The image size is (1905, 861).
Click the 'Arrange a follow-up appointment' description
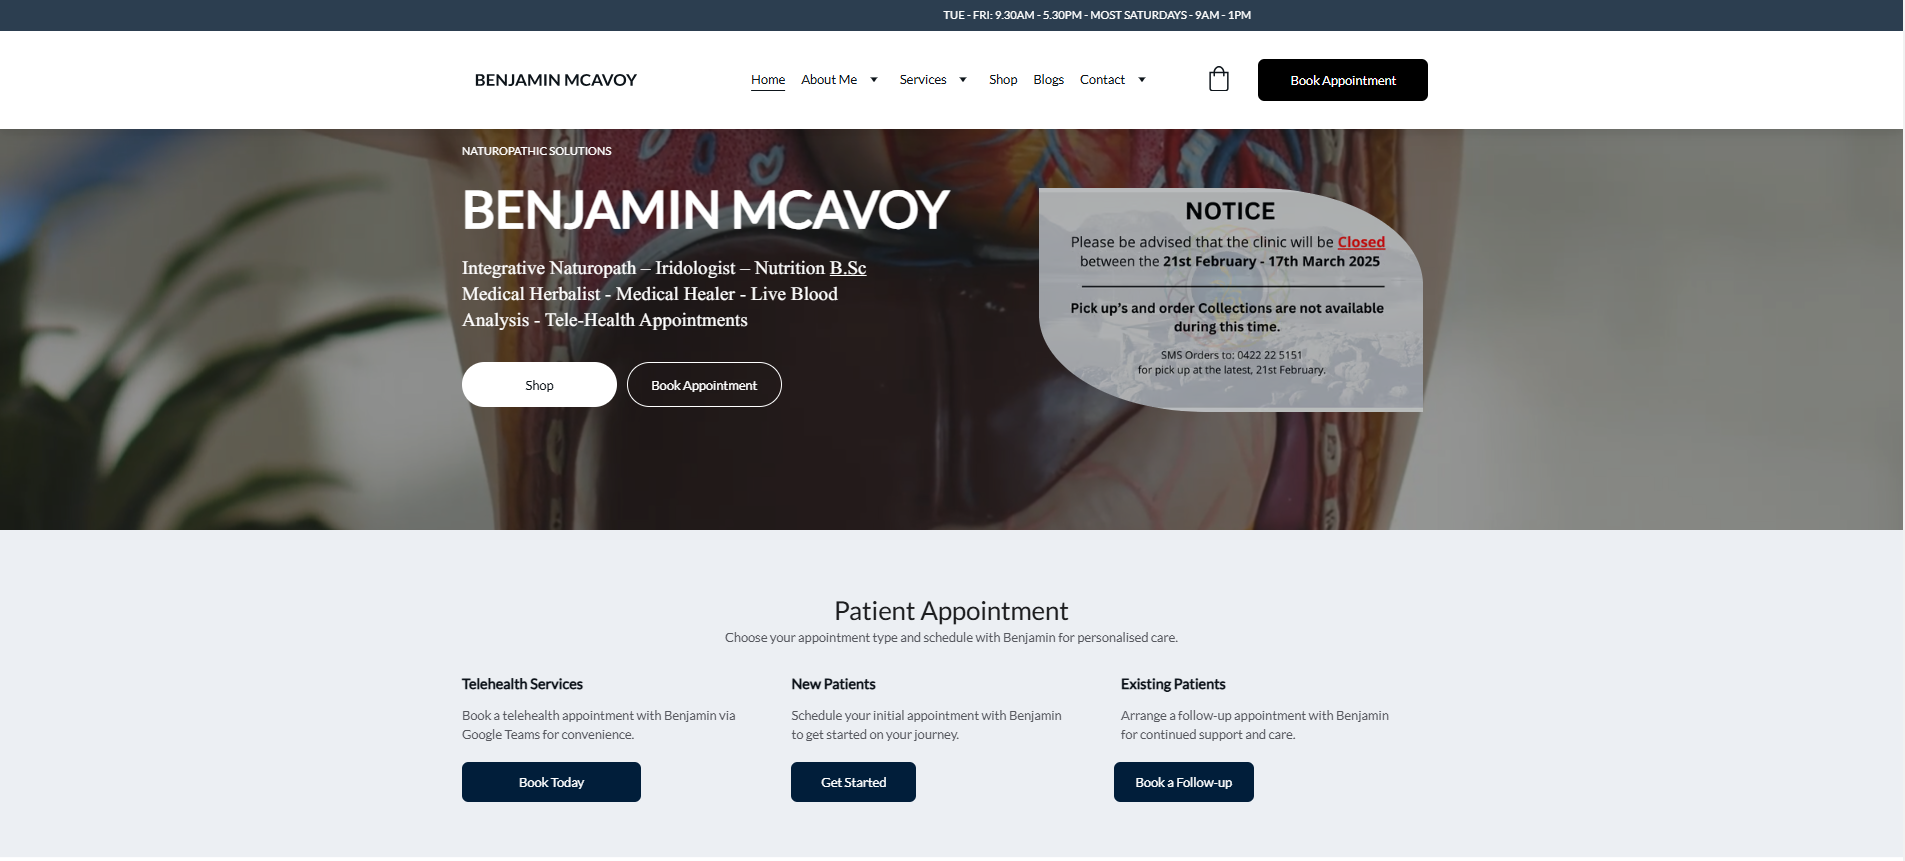point(1255,725)
